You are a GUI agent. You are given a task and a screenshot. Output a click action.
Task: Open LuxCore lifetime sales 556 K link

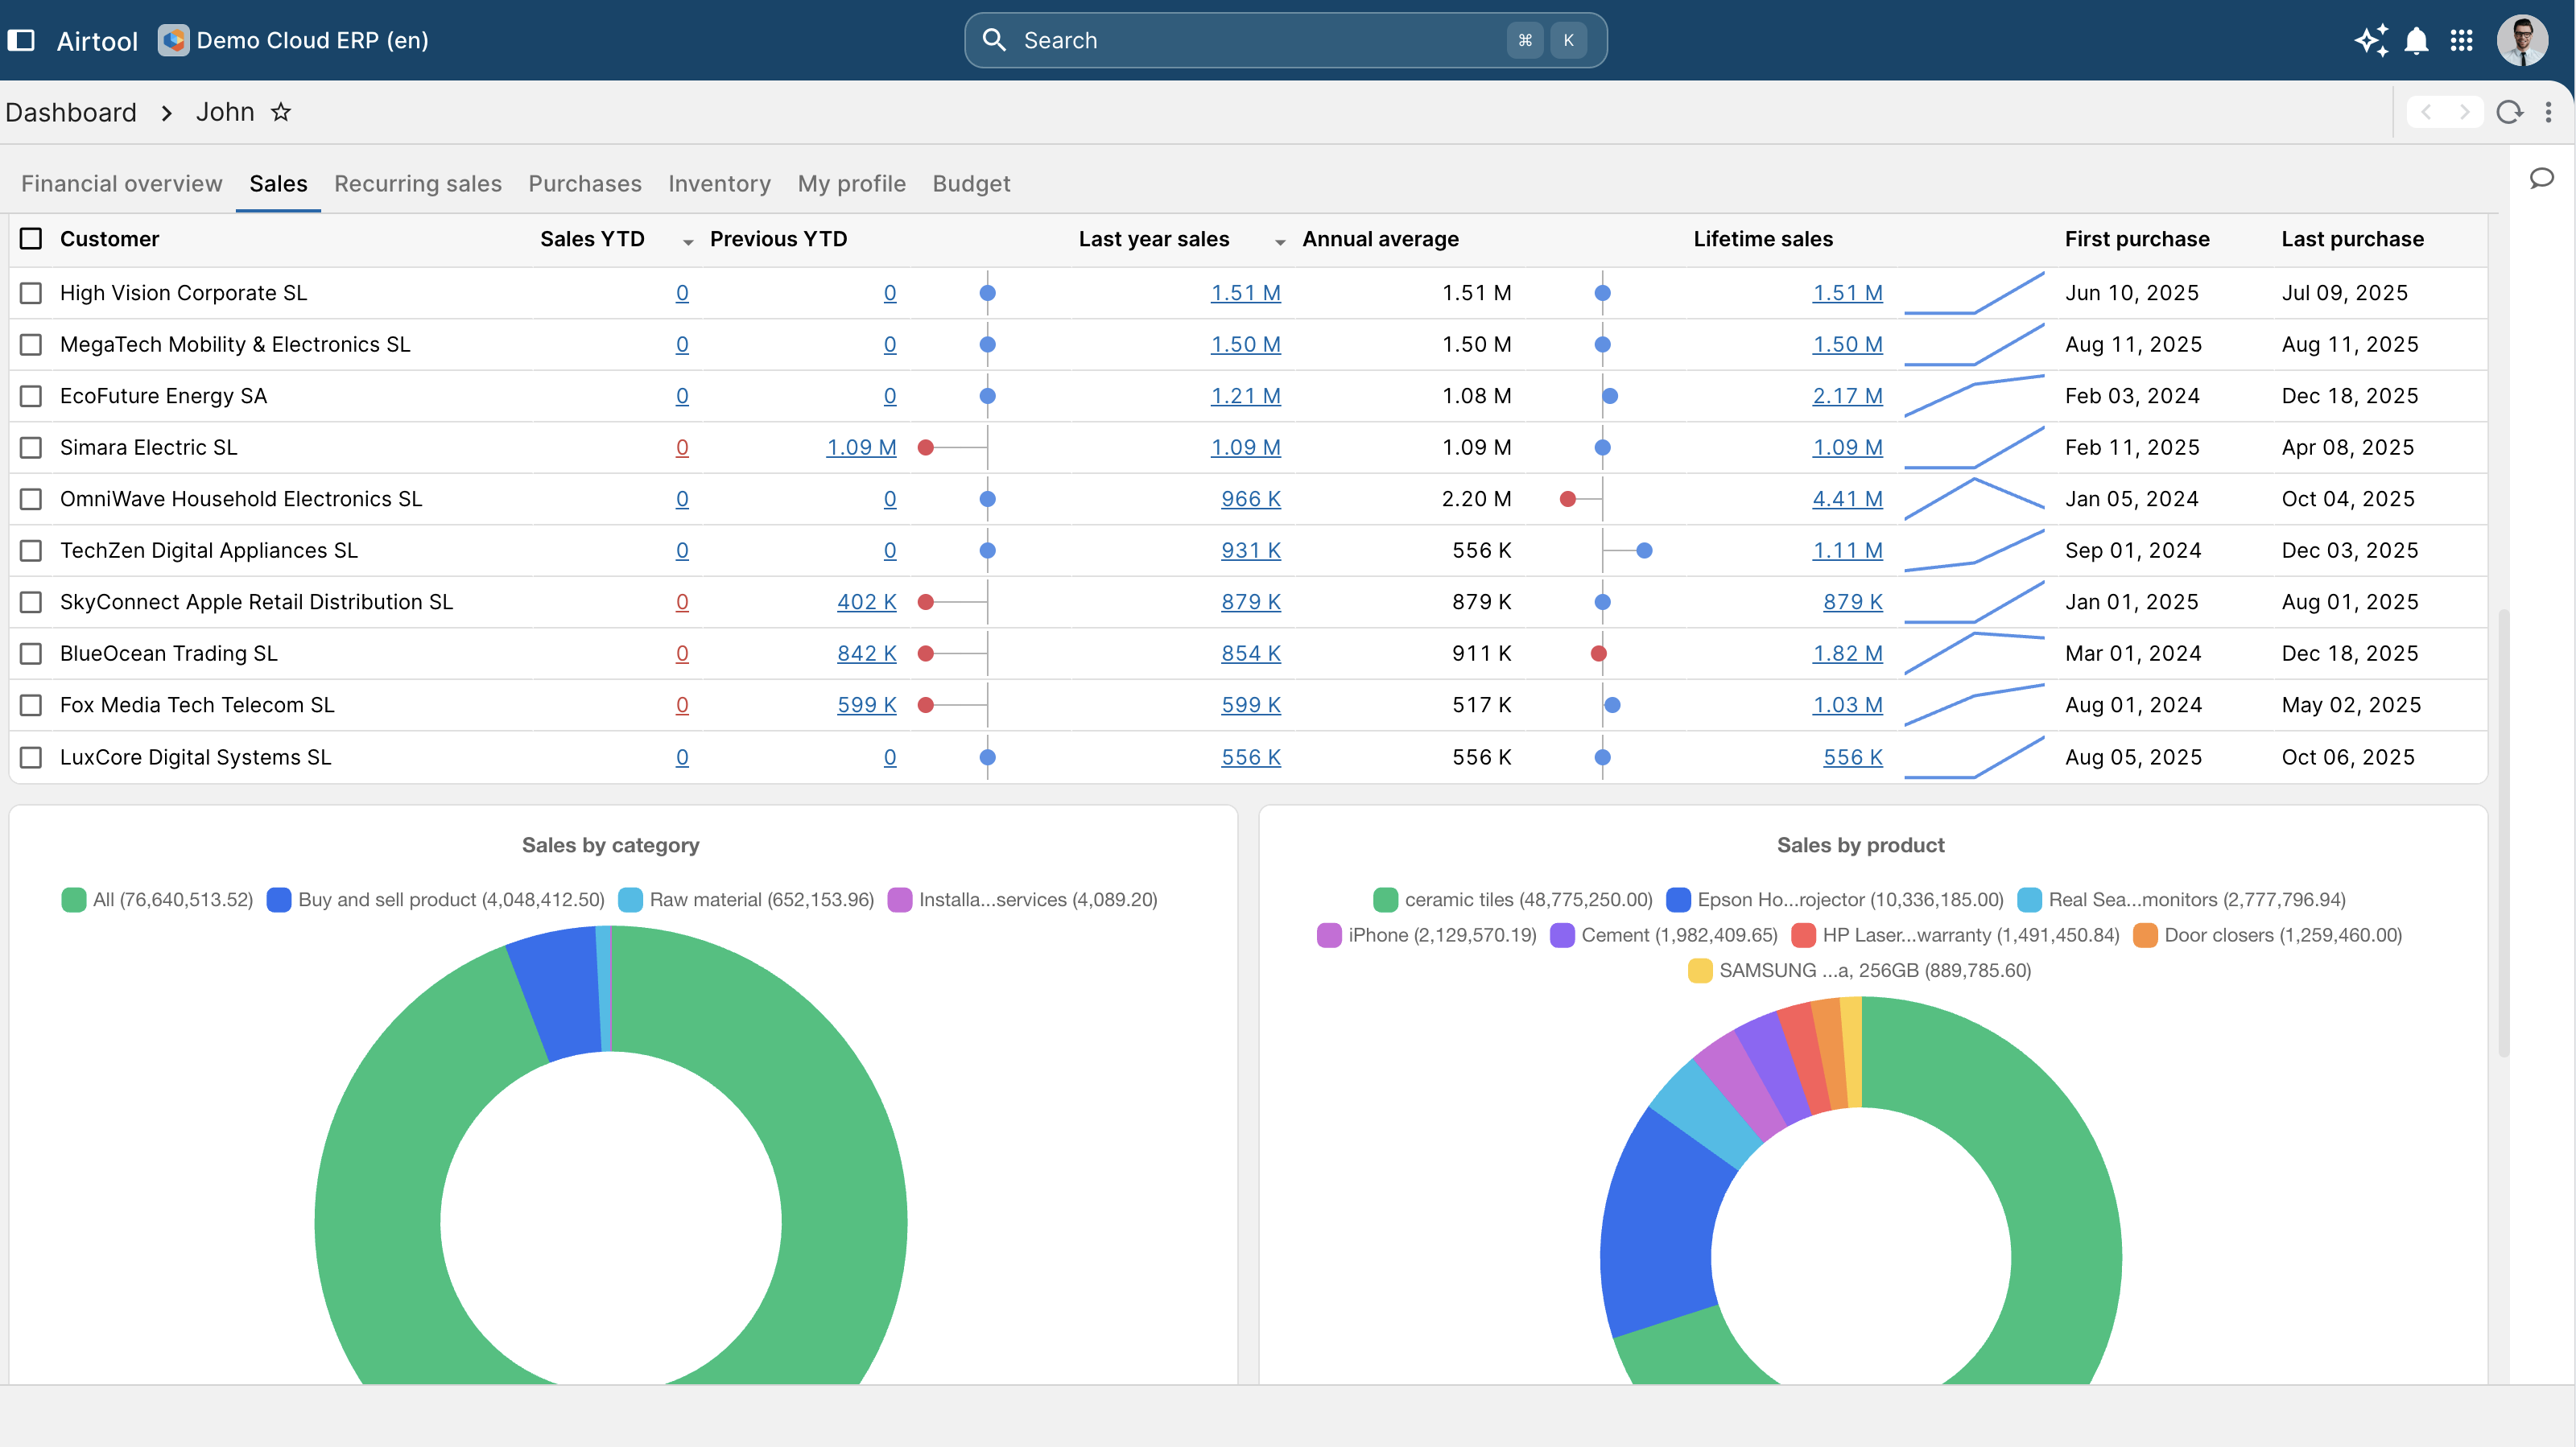click(1853, 757)
